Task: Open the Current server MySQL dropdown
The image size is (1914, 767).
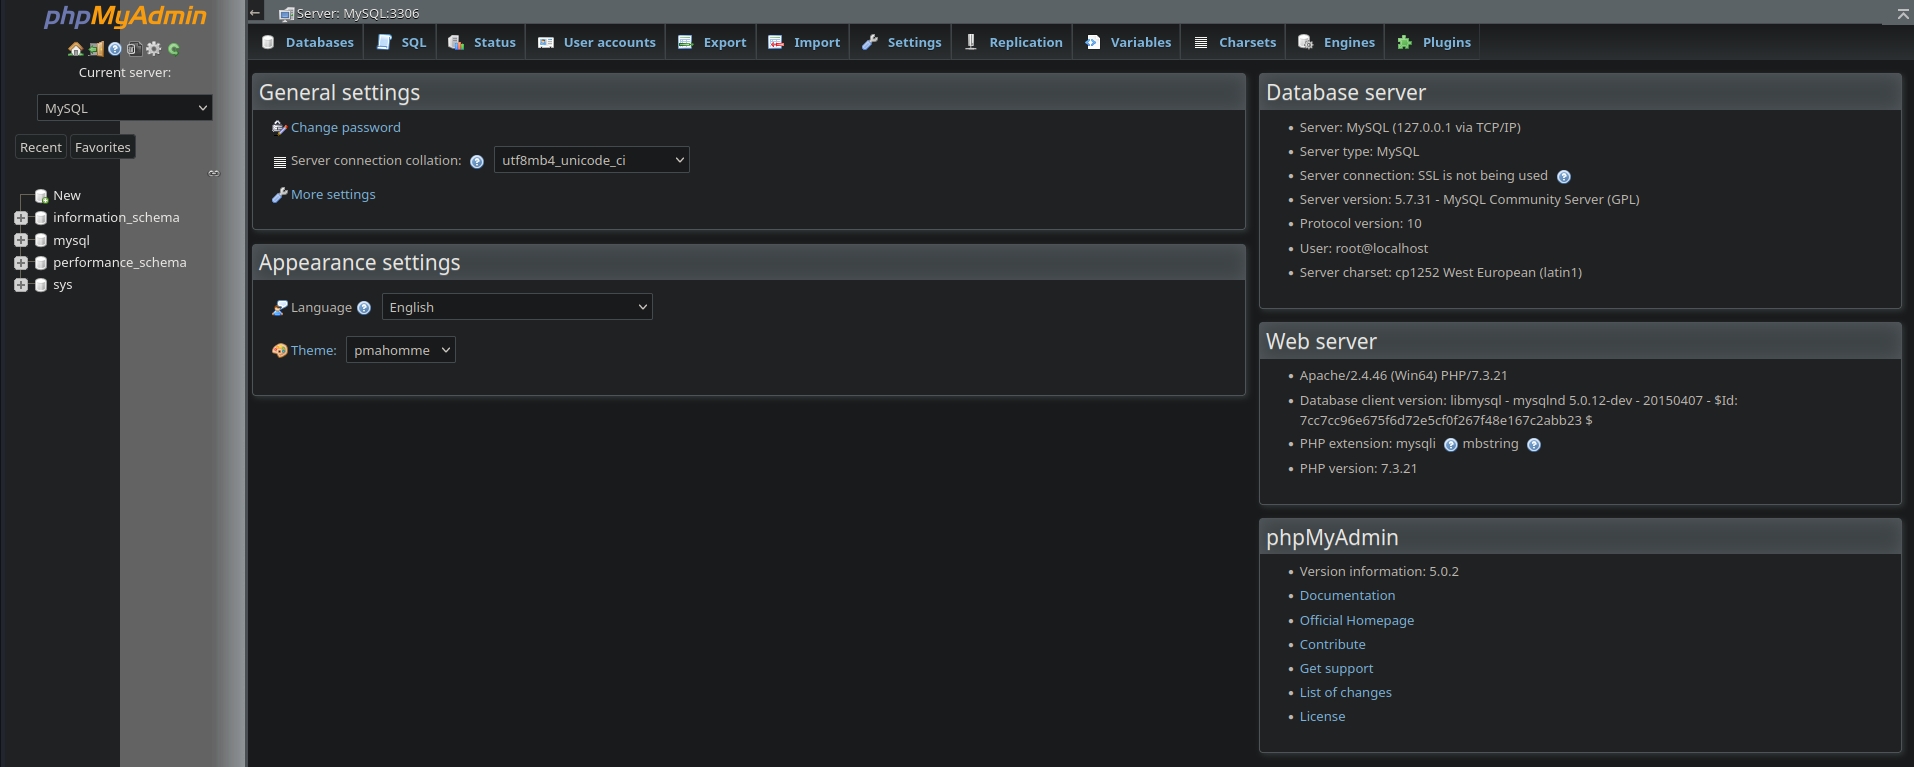Action: point(125,108)
